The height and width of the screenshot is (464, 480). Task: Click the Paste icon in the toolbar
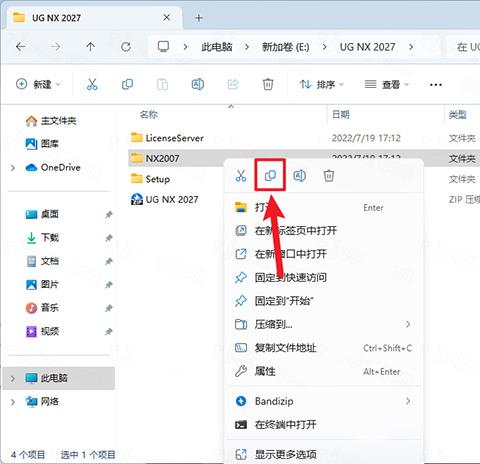point(162,84)
